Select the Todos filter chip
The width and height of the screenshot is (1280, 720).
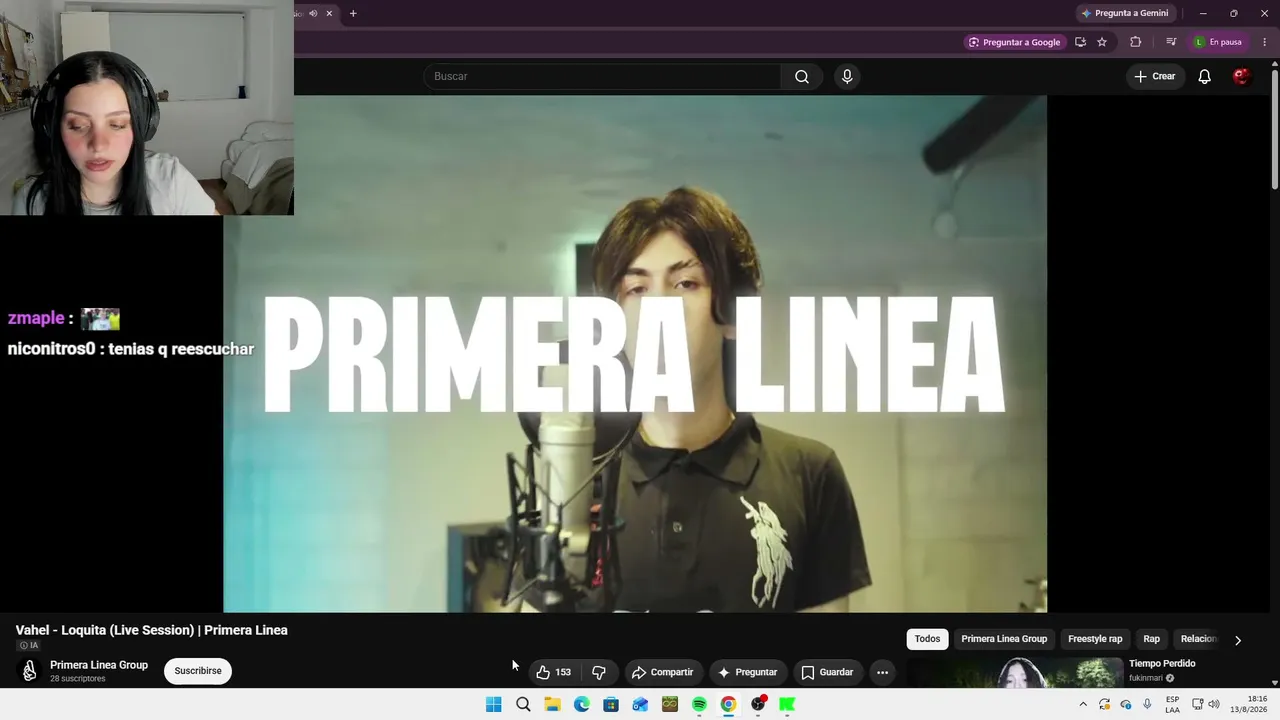pyautogui.click(x=927, y=639)
